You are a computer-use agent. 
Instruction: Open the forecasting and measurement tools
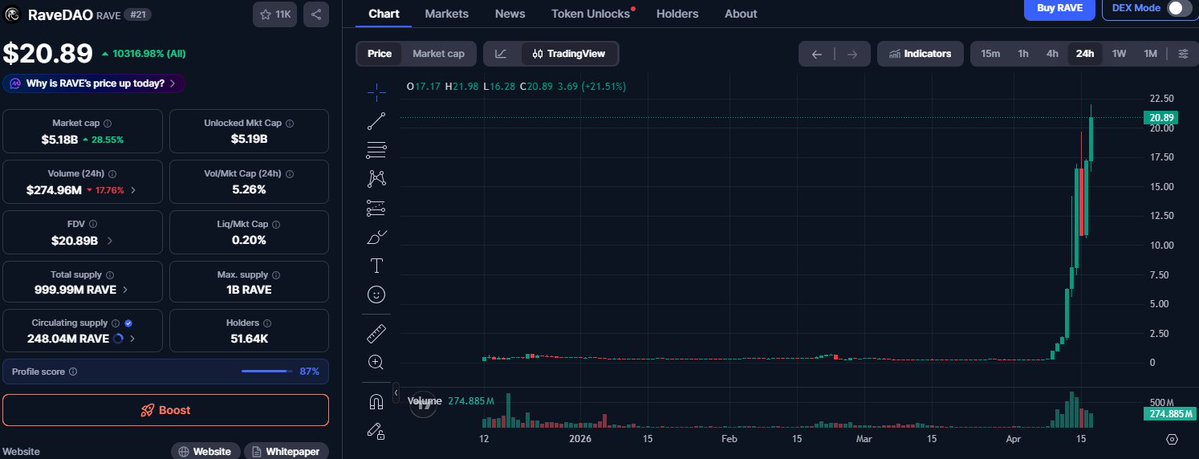click(376, 208)
